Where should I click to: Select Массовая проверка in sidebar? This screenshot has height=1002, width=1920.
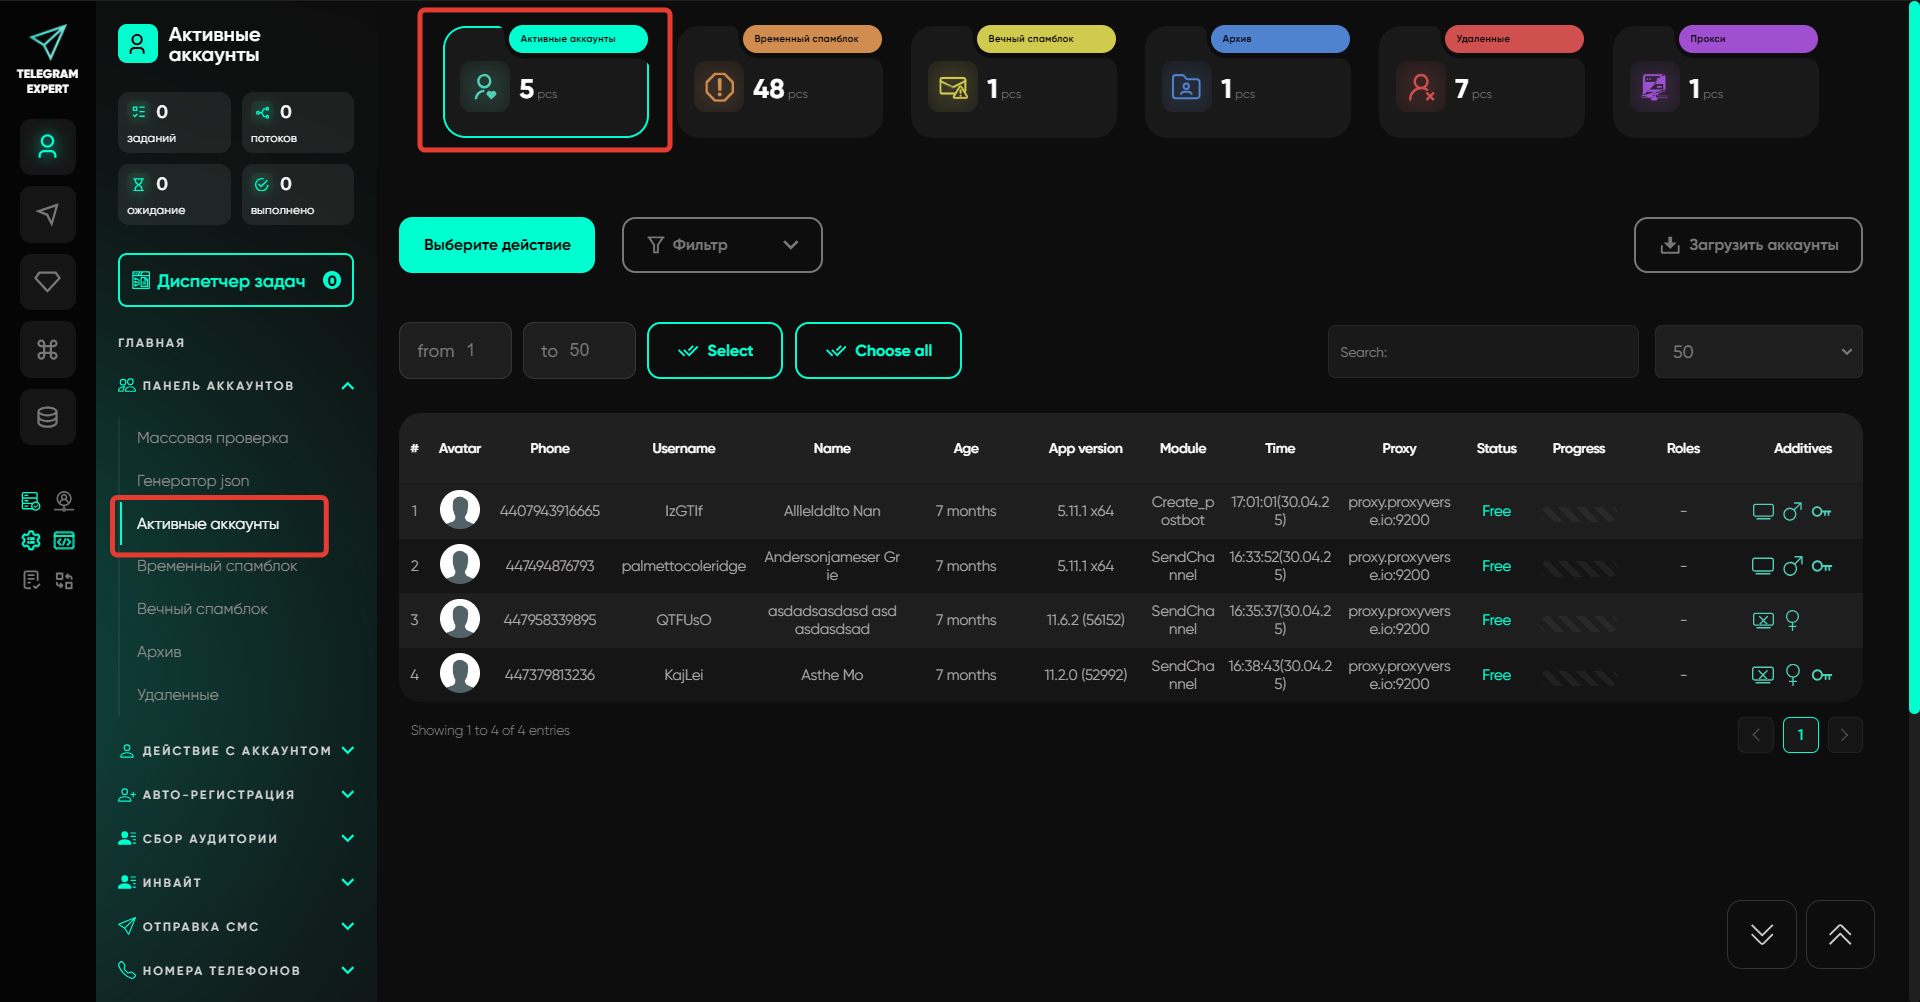212,438
